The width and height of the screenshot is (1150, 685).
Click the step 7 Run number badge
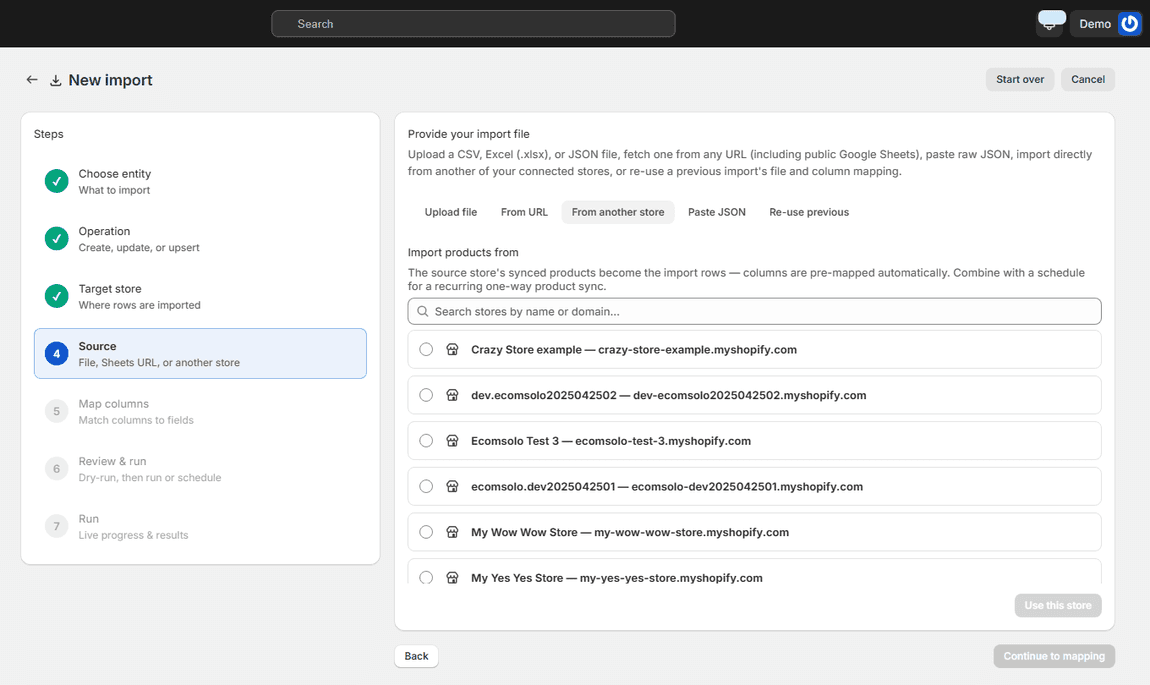(56, 526)
